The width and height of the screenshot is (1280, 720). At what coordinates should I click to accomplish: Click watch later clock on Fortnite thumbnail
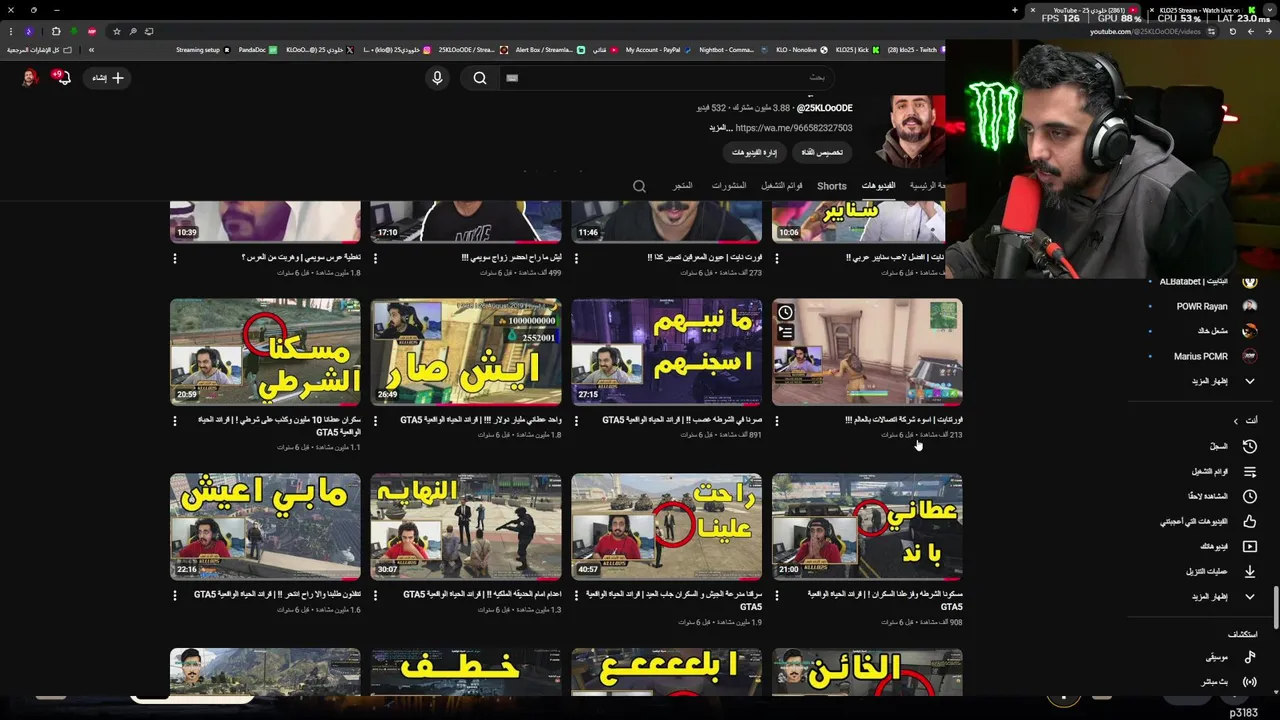785,313
